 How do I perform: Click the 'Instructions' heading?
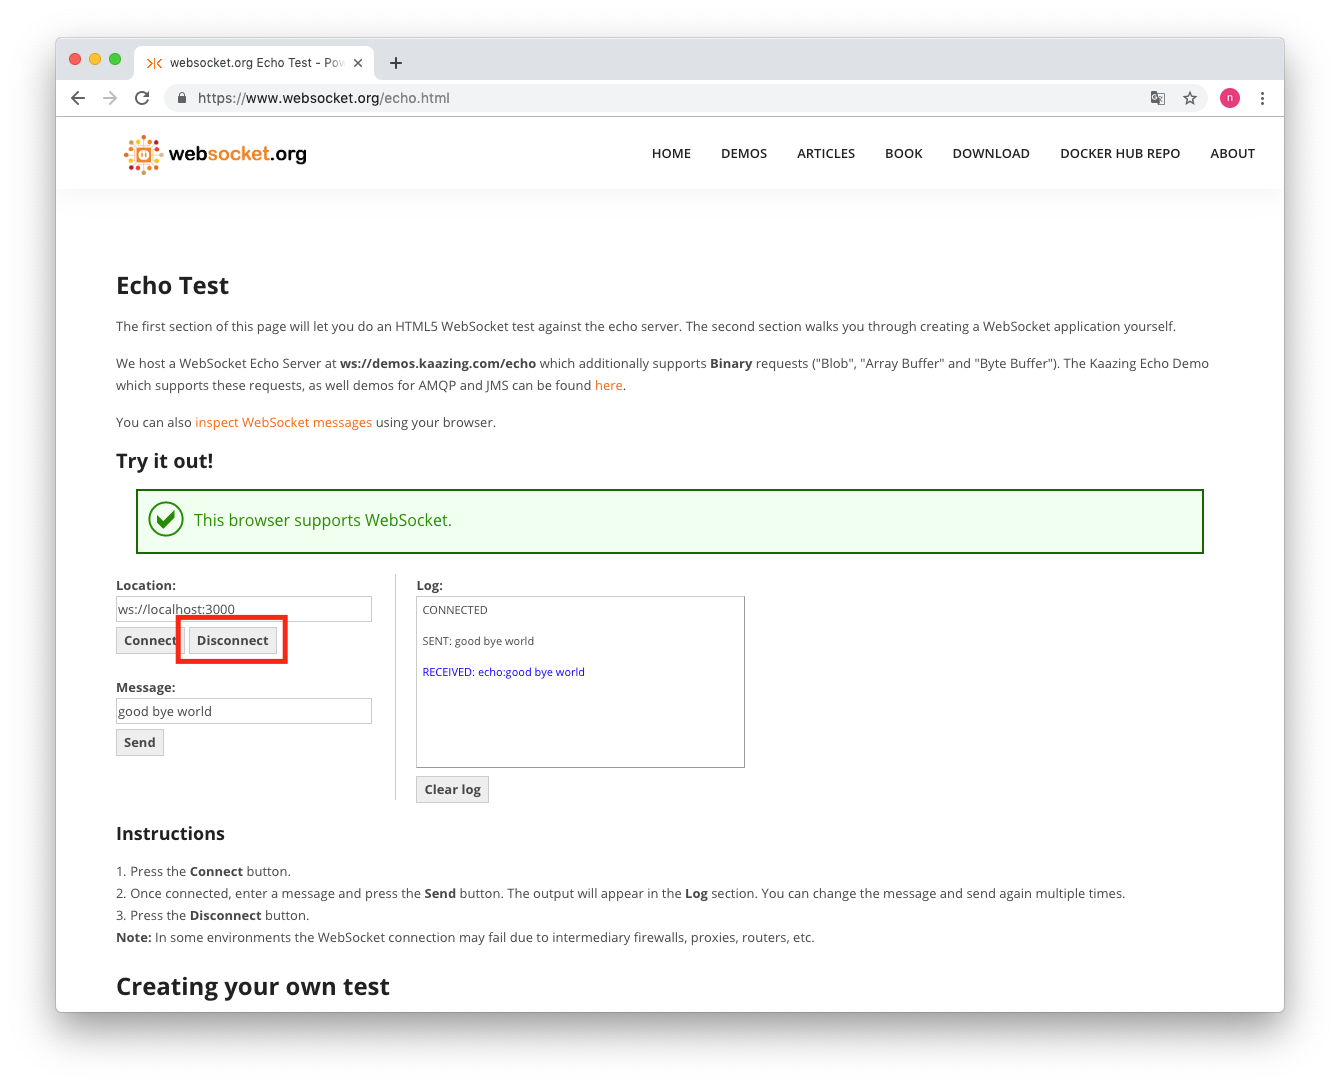[x=170, y=834]
